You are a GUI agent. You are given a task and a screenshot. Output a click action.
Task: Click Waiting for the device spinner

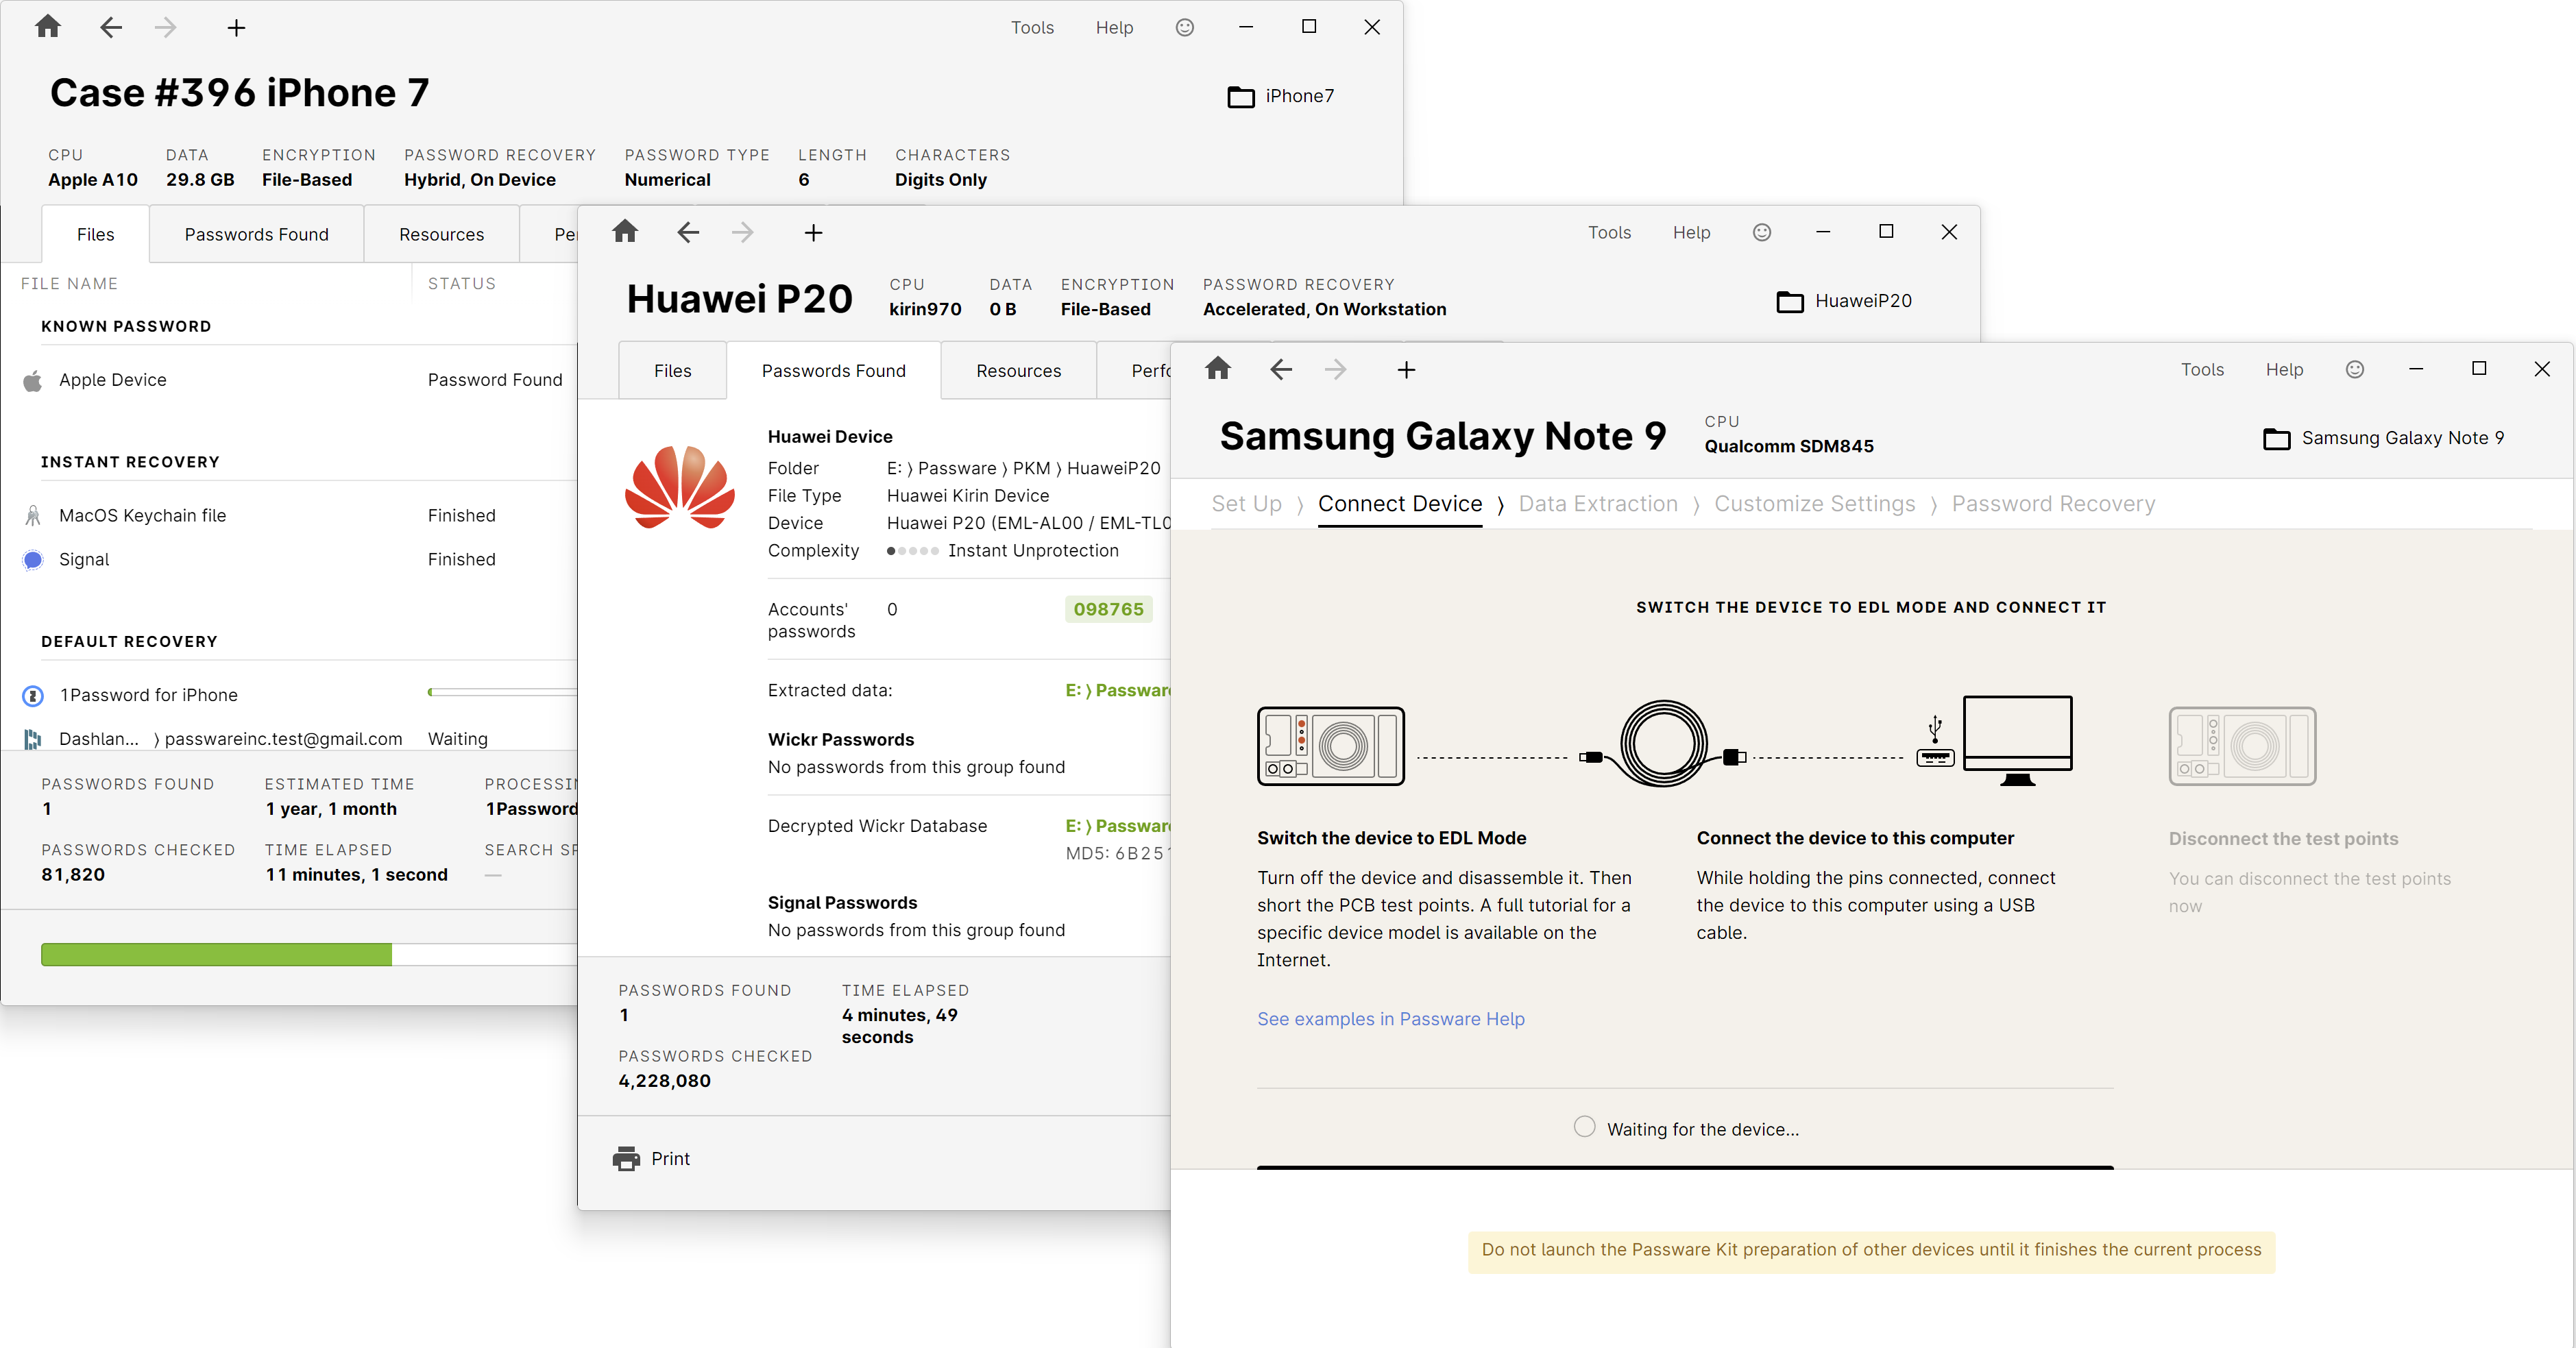point(1584,1127)
